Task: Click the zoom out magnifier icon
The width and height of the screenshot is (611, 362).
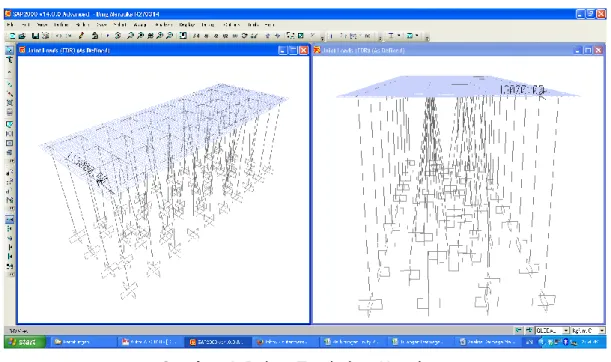Action: (170, 36)
